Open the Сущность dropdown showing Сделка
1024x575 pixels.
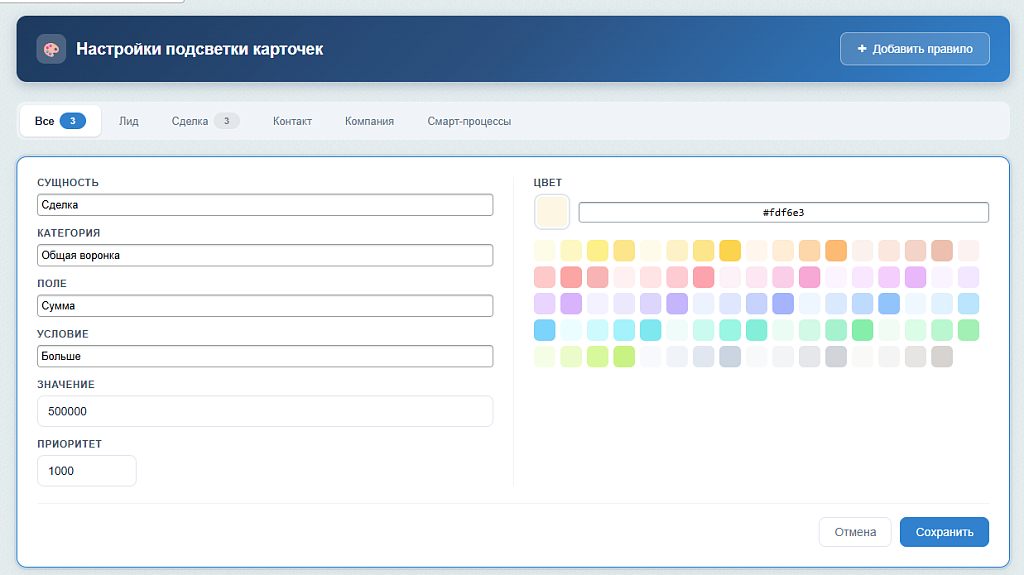pos(265,205)
